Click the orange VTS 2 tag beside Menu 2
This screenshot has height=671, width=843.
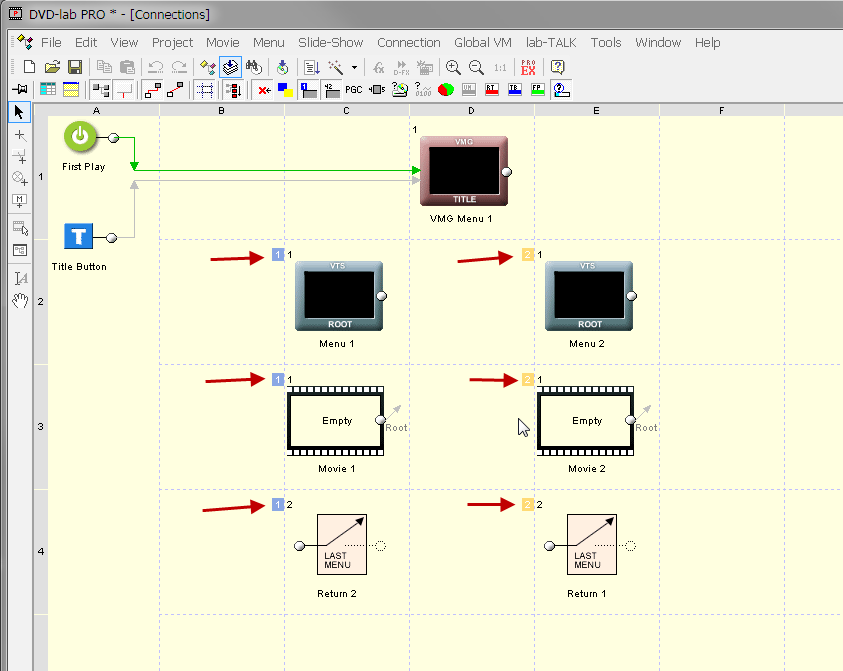click(x=528, y=254)
